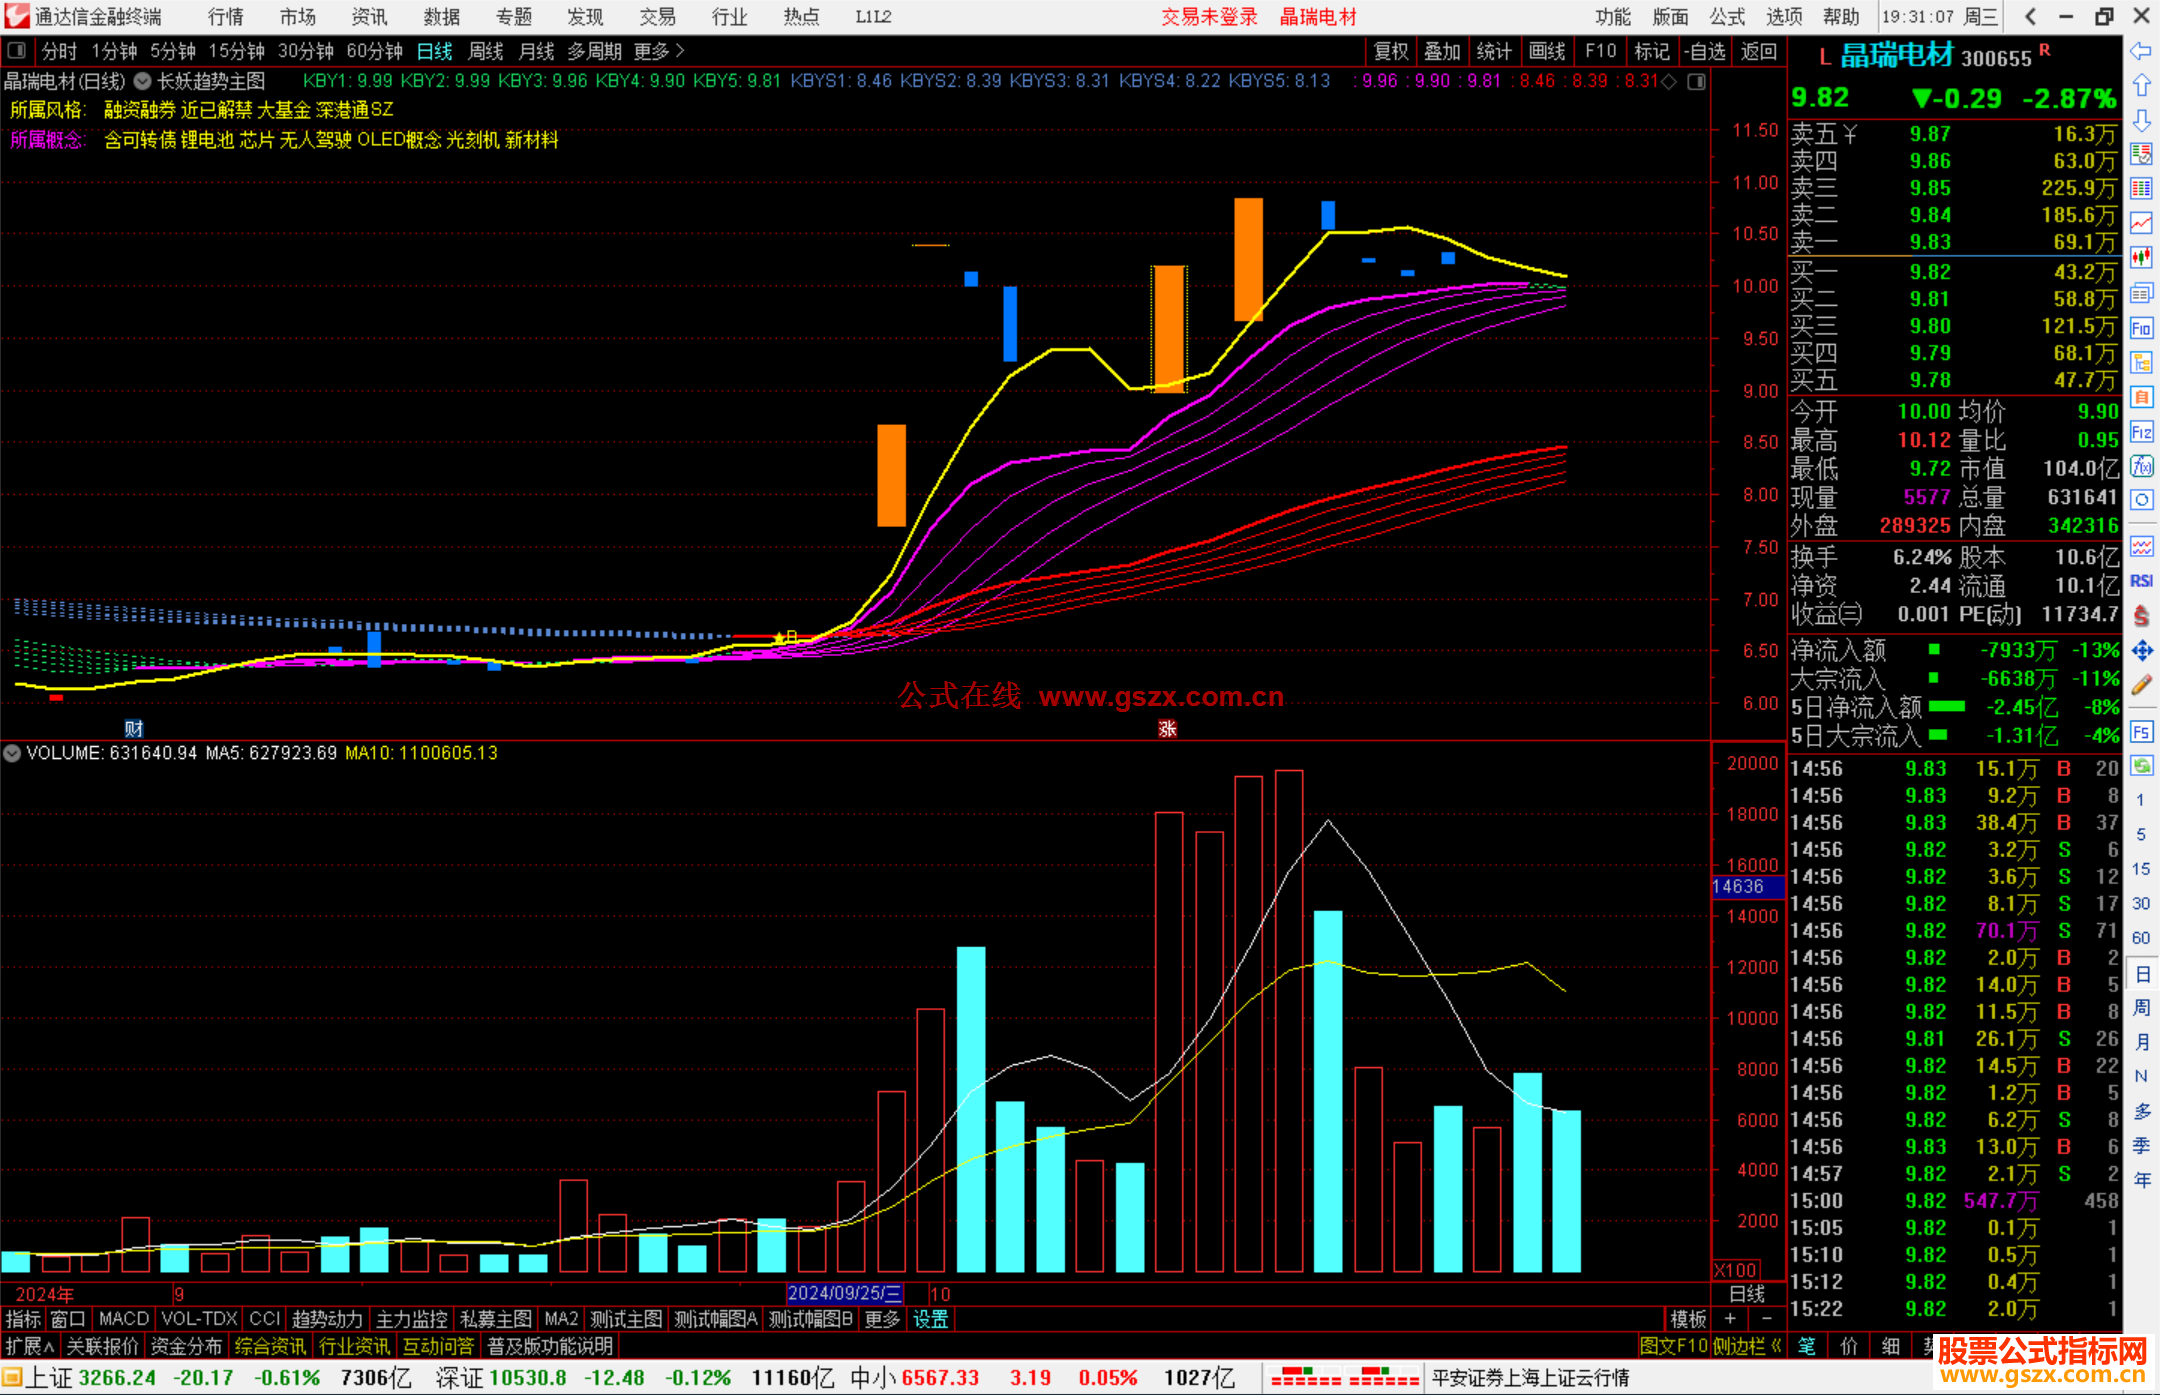Screen dimensions: 2160x1395
Task: Open the stacked news windows icon
Action: click(x=2141, y=293)
